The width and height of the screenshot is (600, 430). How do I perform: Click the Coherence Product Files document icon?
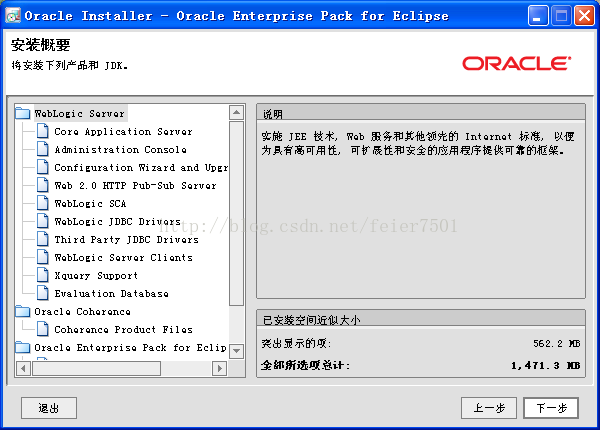coord(43,329)
